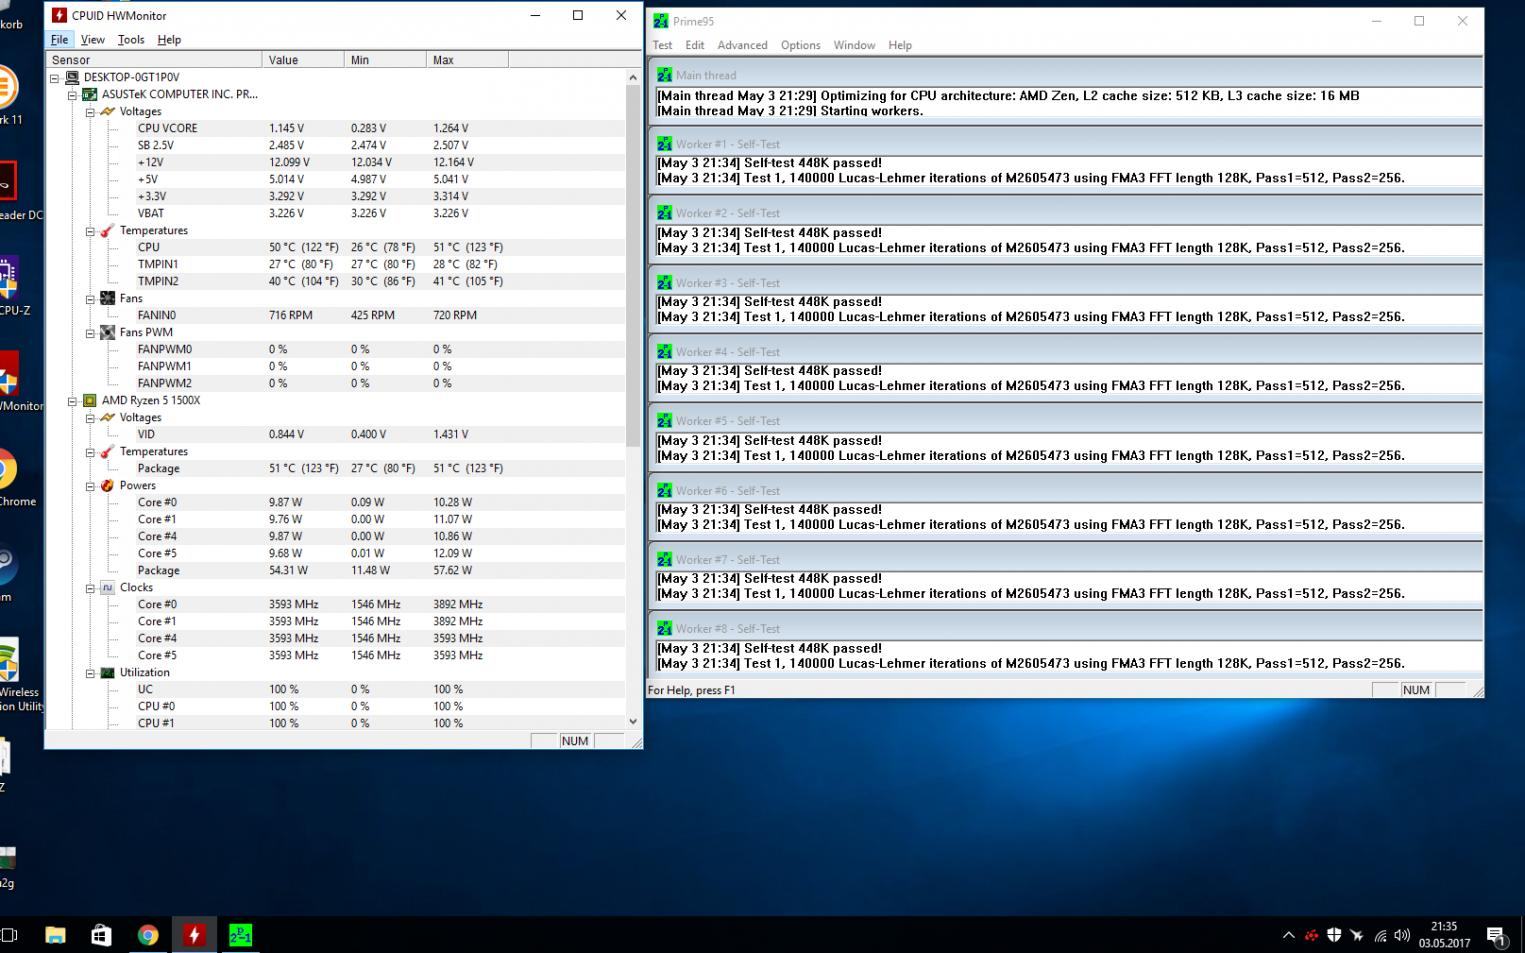Image resolution: width=1525 pixels, height=953 pixels.
Task: Click the Main thread window icon
Action: pos(664,75)
